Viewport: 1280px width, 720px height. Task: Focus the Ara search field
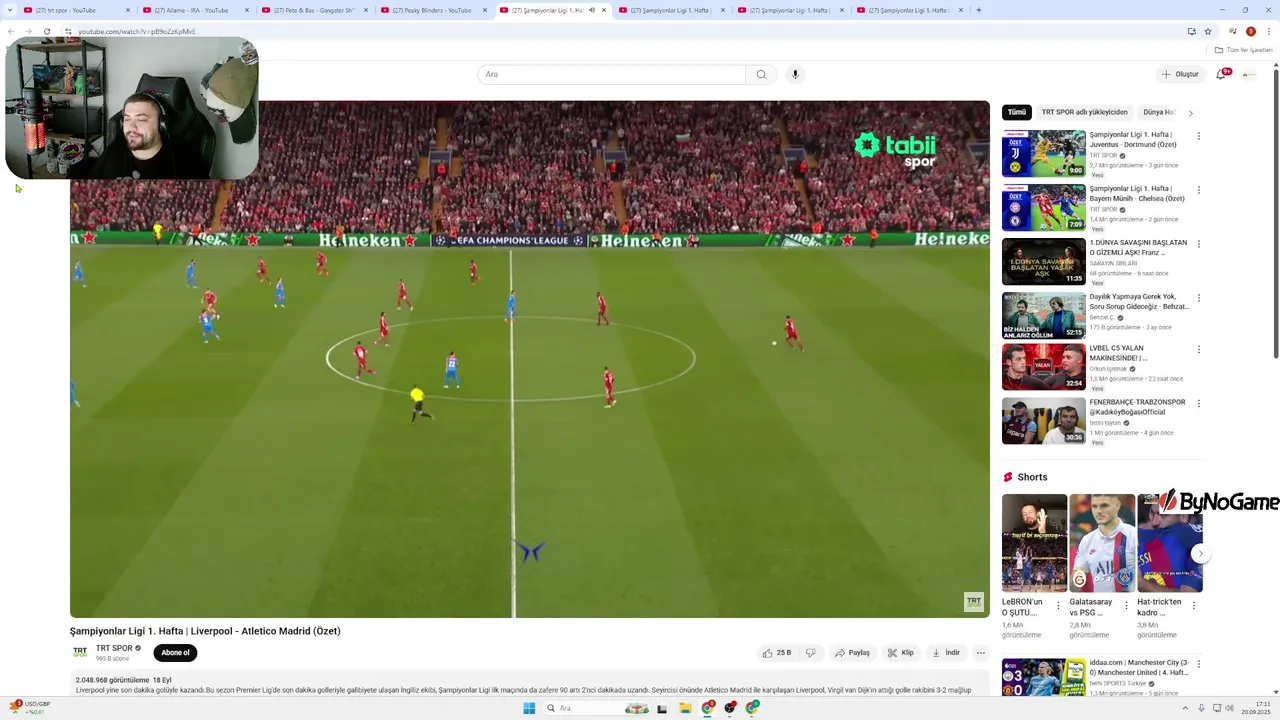tap(612, 74)
